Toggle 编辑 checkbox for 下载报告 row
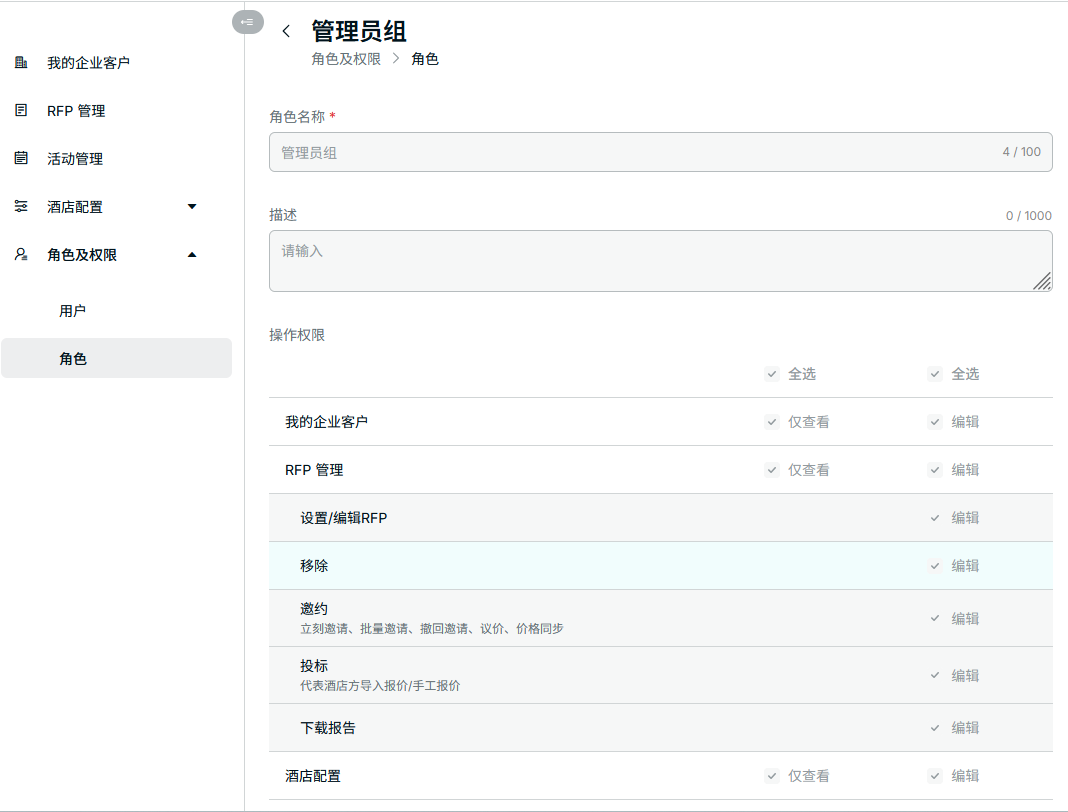Screen dimensions: 1068x812 [x=935, y=728]
